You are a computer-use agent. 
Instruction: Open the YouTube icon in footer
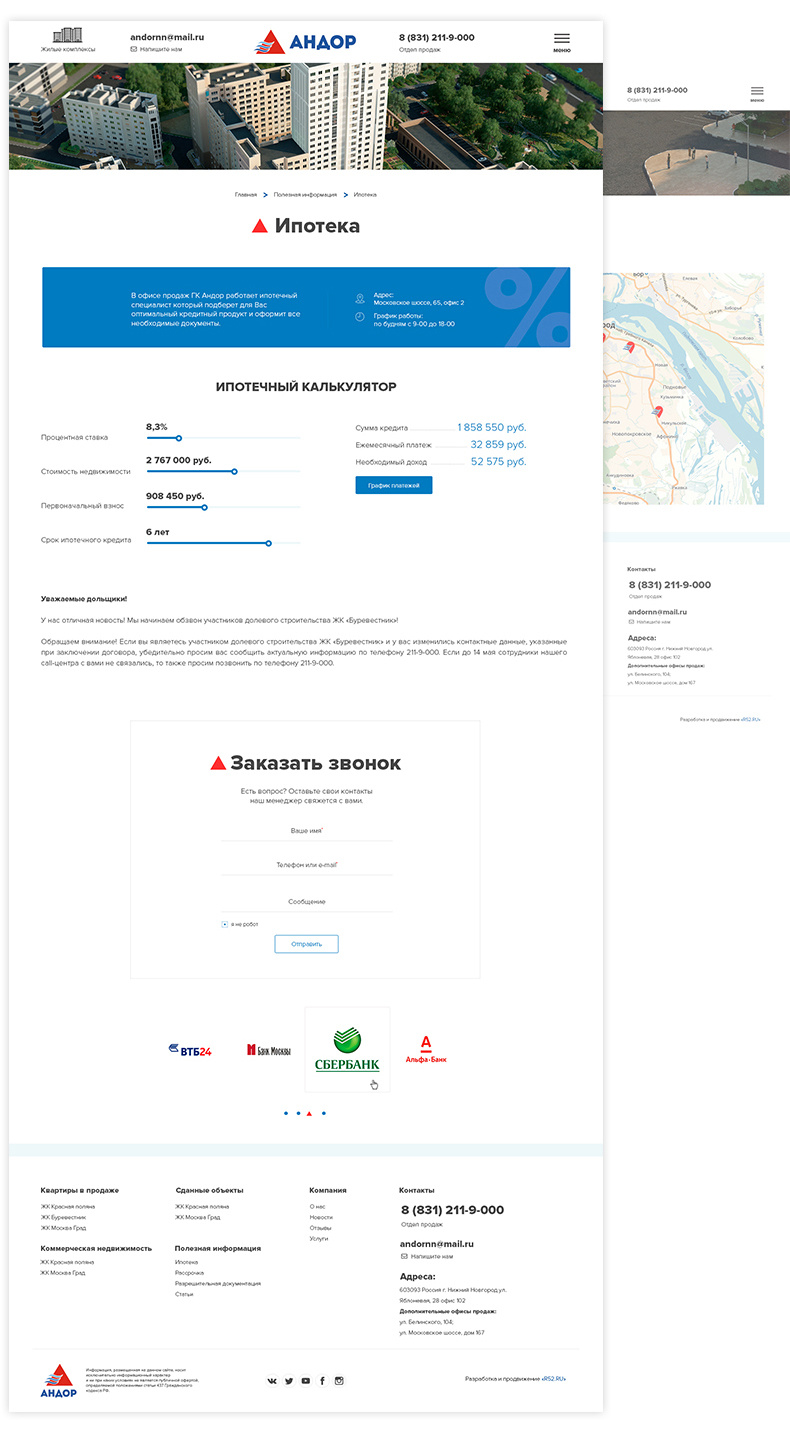click(306, 1381)
